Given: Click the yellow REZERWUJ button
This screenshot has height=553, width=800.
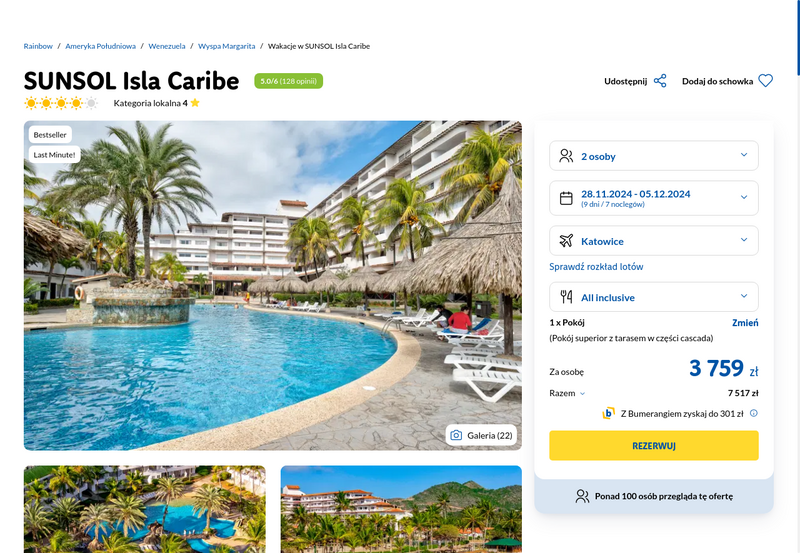Looking at the screenshot, I should click(x=654, y=445).
